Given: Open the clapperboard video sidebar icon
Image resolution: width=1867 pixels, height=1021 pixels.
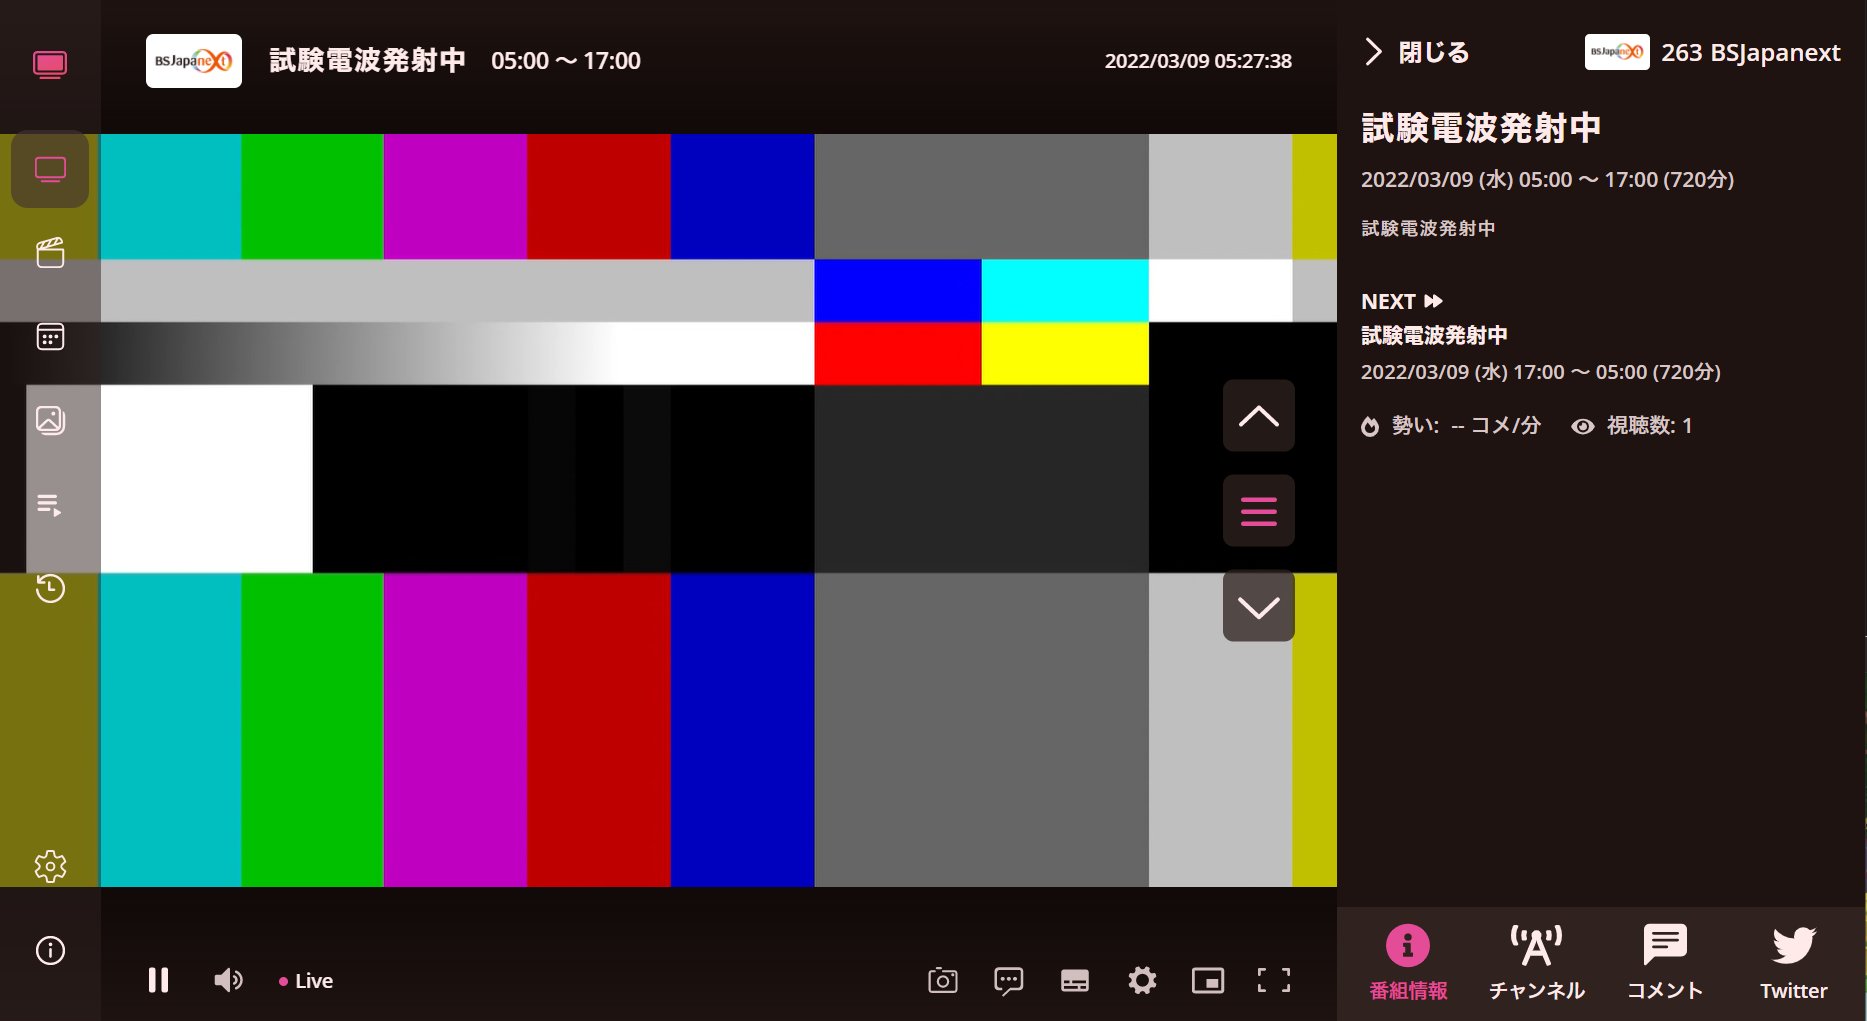Looking at the screenshot, I should click(49, 253).
